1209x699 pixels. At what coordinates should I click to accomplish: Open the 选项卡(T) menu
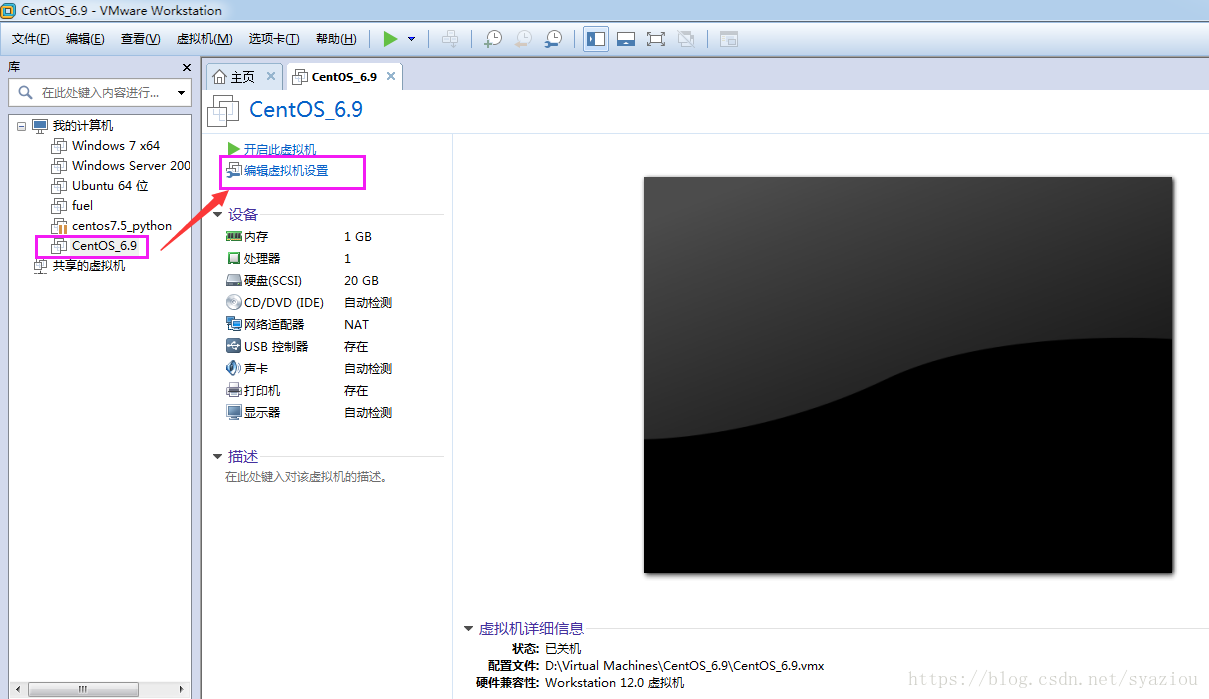tap(274, 39)
